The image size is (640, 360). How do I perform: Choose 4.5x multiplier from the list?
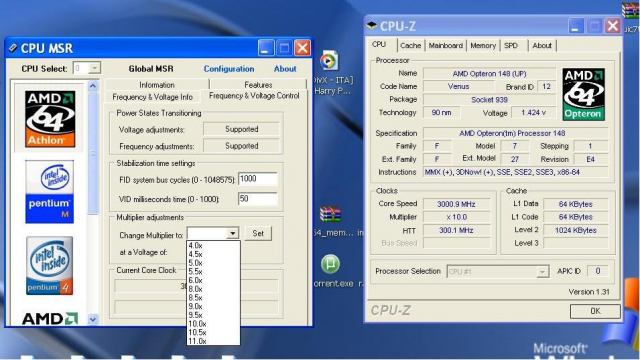pos(213,254)
